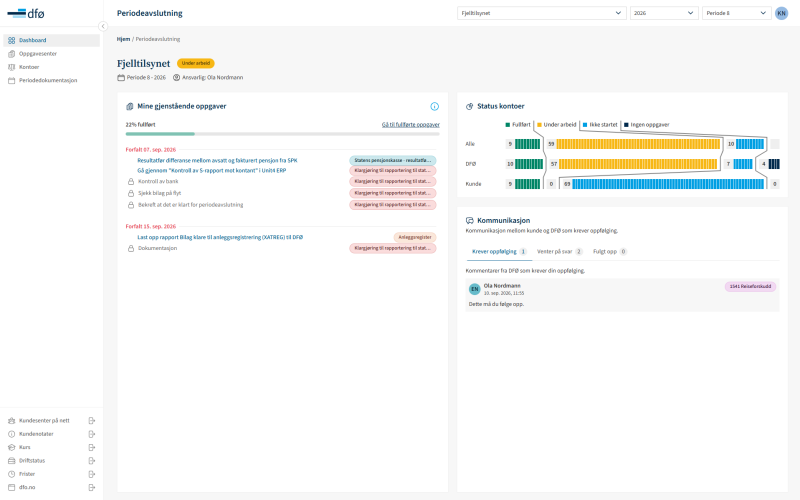Image resolution: width=800 pixels, height=500 pixels.
Task: Open Dashboard in the sidebar
Action: tap(51, 40)
